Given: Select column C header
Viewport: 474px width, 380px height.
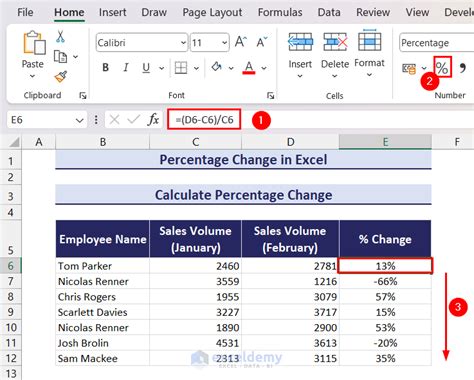Looking at the screenshot, I should tap(195, 142).
